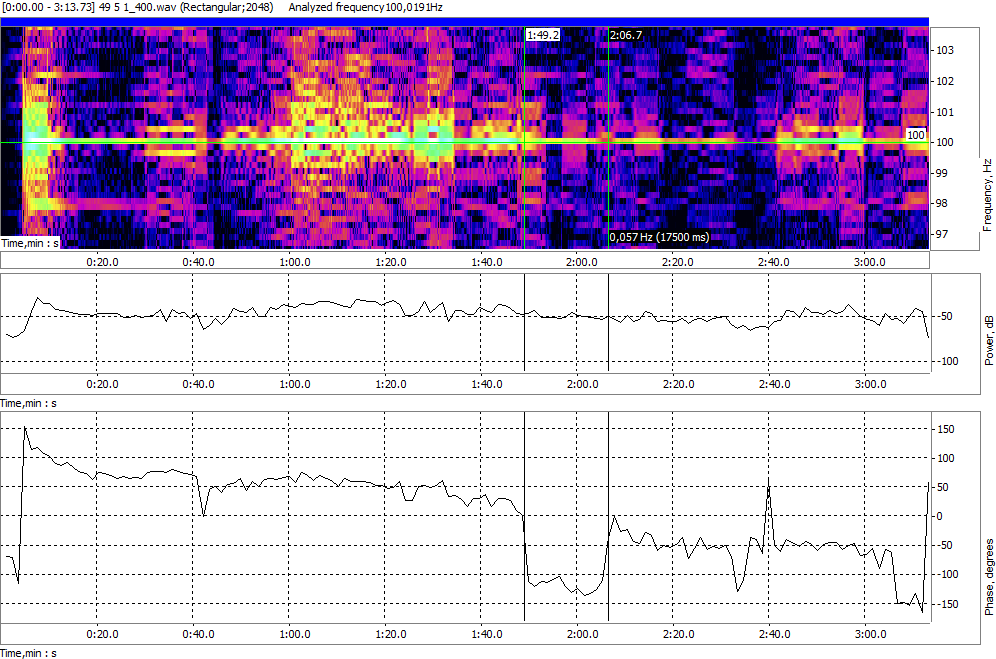Click the 103 Hz tick on frequency axis

pyautogui.click(x=945, y=50)
